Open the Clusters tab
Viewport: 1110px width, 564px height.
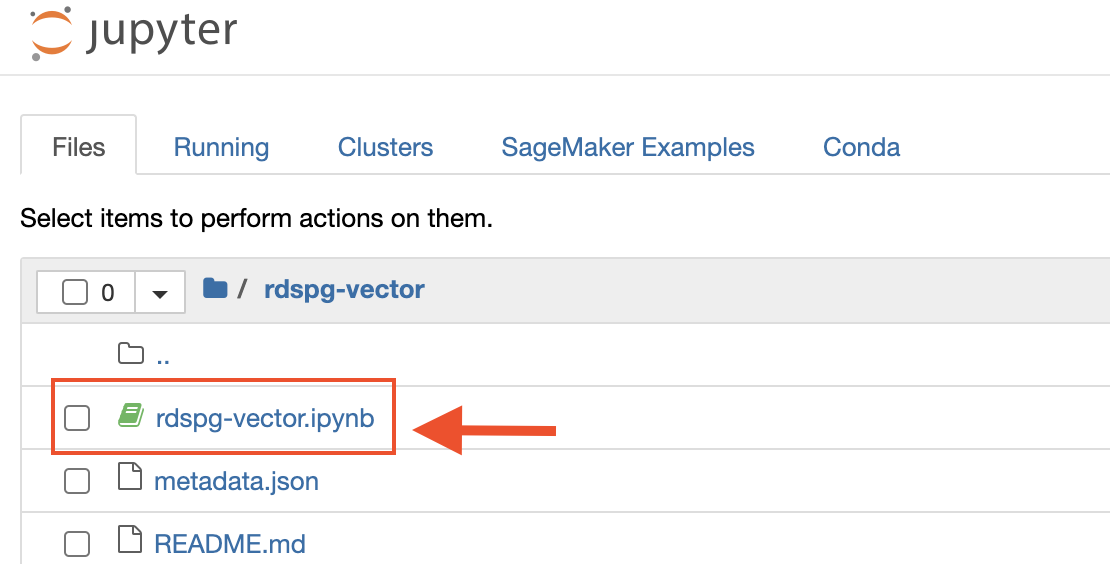point(385,147)
